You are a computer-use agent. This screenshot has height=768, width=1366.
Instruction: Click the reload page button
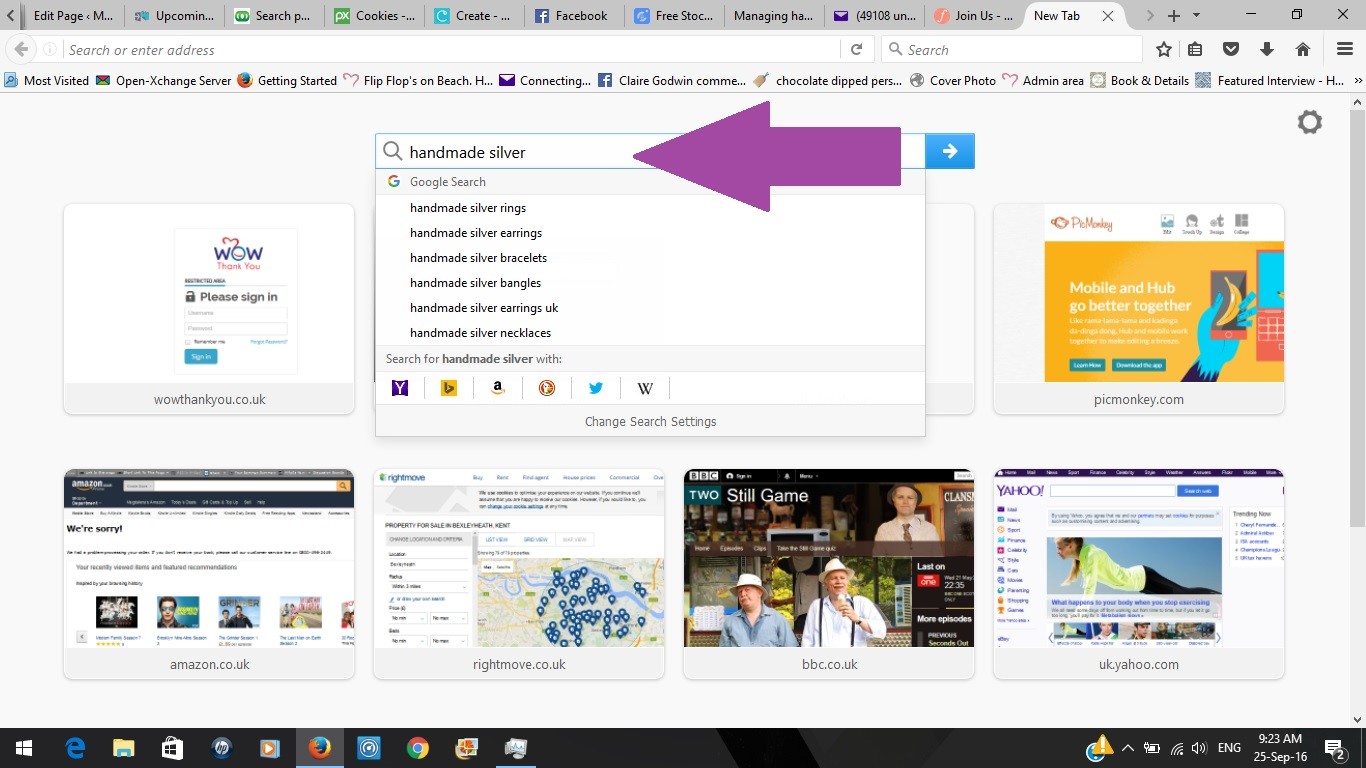856,49
